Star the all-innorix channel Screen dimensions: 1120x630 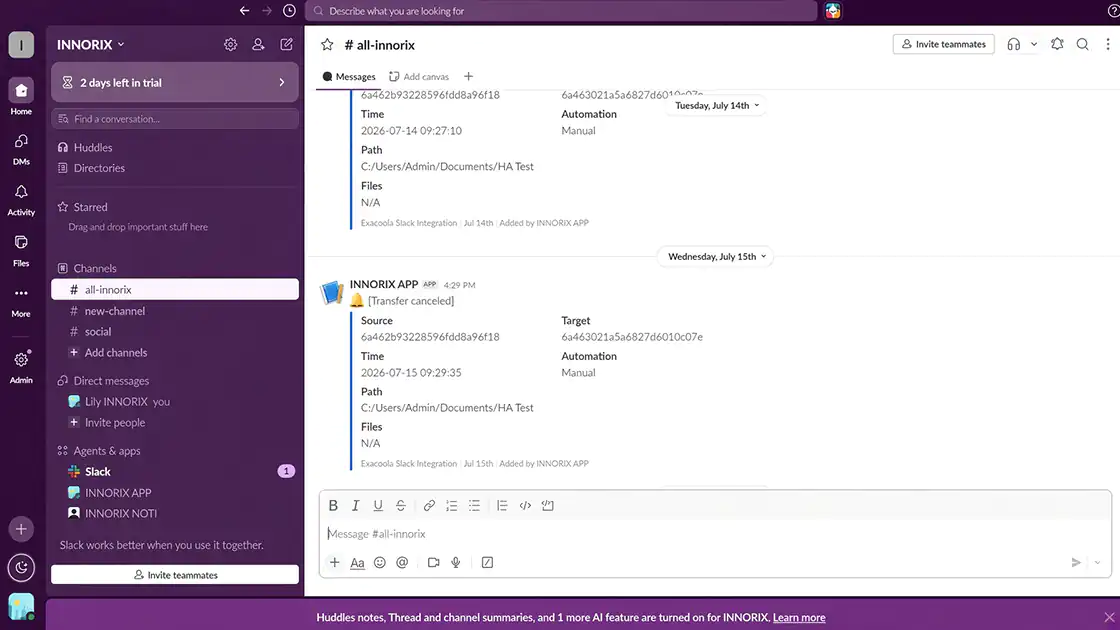tap(327, 44)
